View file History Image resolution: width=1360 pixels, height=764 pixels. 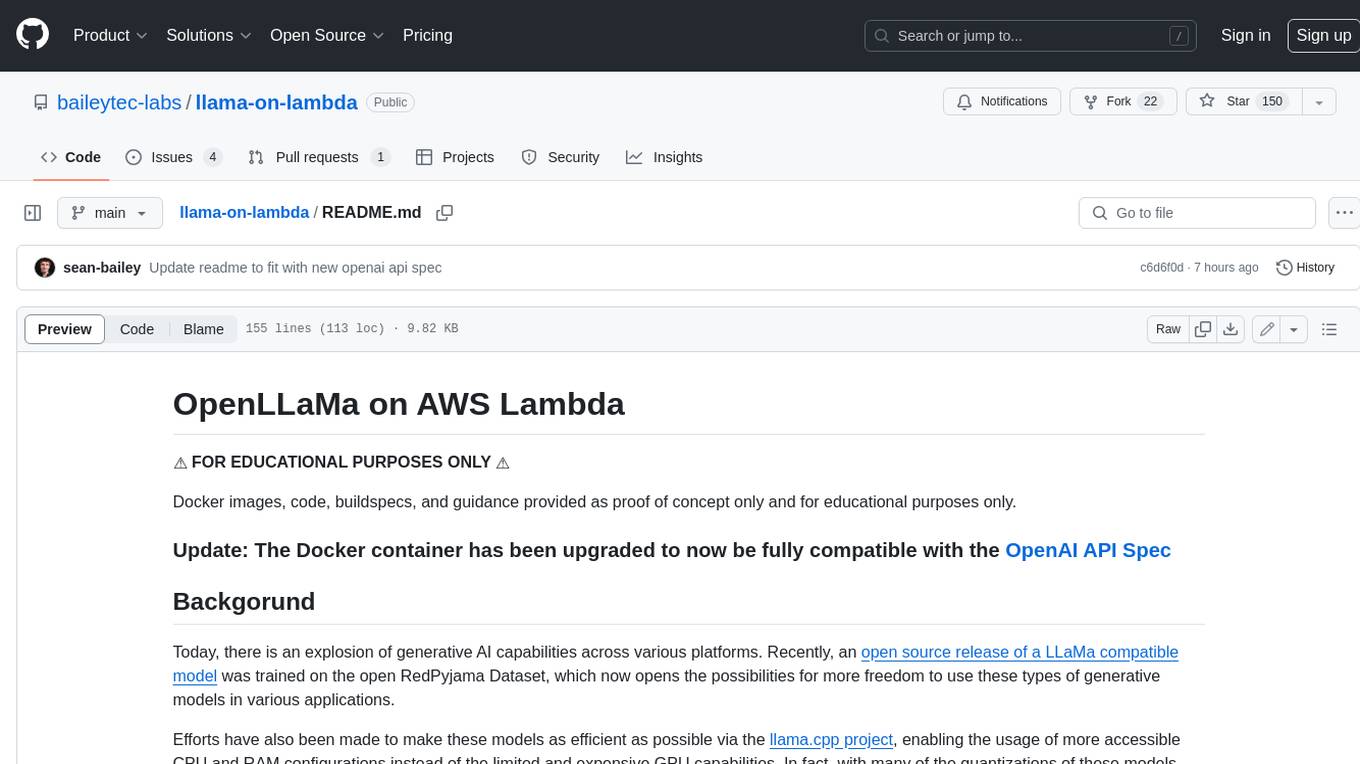click(x=1305, y=268)
